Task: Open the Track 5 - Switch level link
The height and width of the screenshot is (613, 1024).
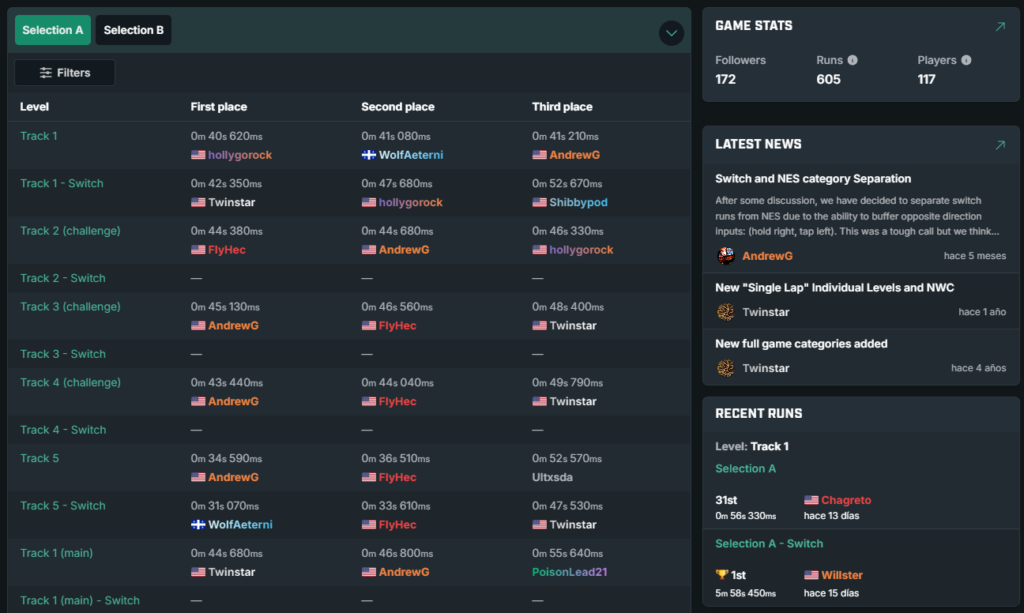Action: point(63,506)
